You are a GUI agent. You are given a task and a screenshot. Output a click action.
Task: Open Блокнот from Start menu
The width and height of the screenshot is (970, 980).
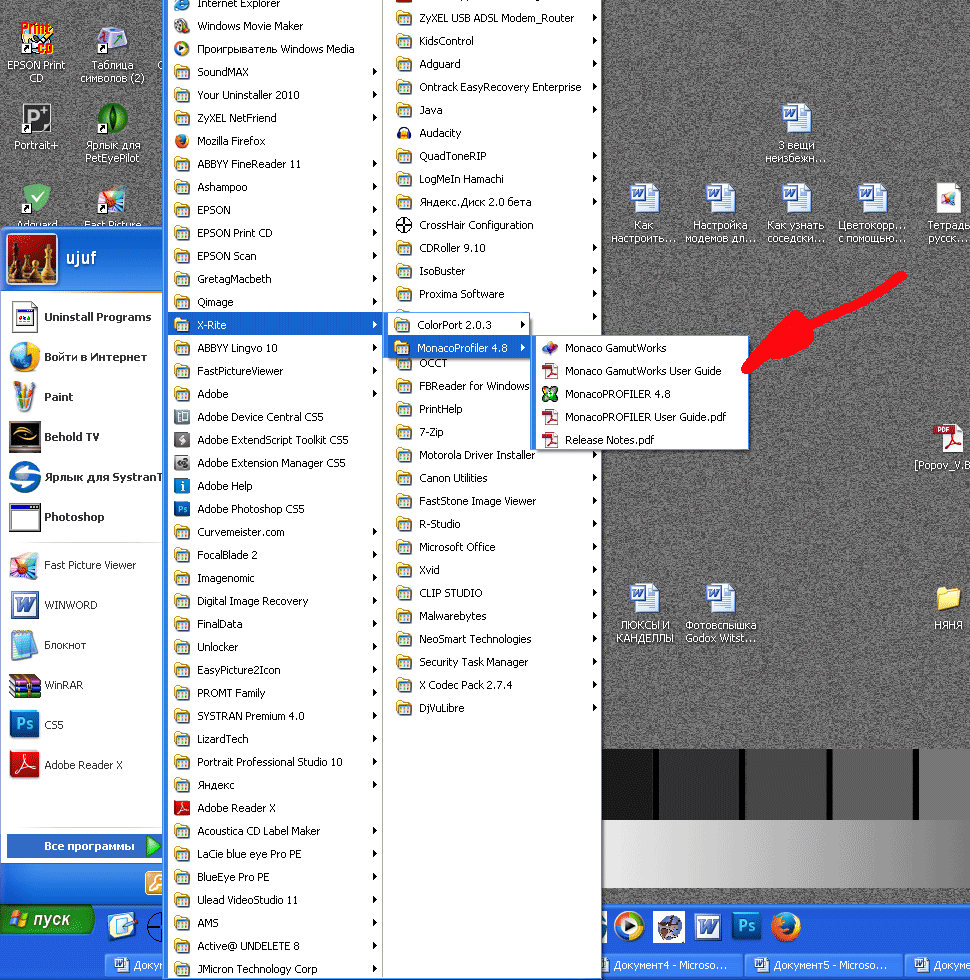tap(82, 645)
